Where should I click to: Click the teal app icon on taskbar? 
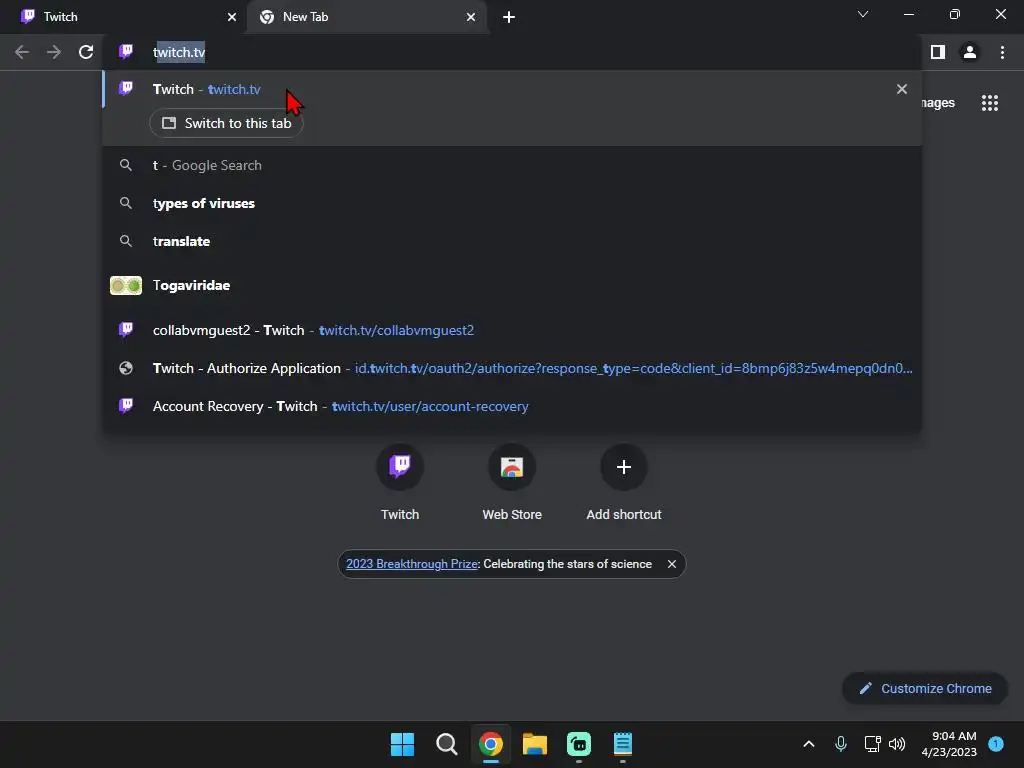(x=579, y=744)
